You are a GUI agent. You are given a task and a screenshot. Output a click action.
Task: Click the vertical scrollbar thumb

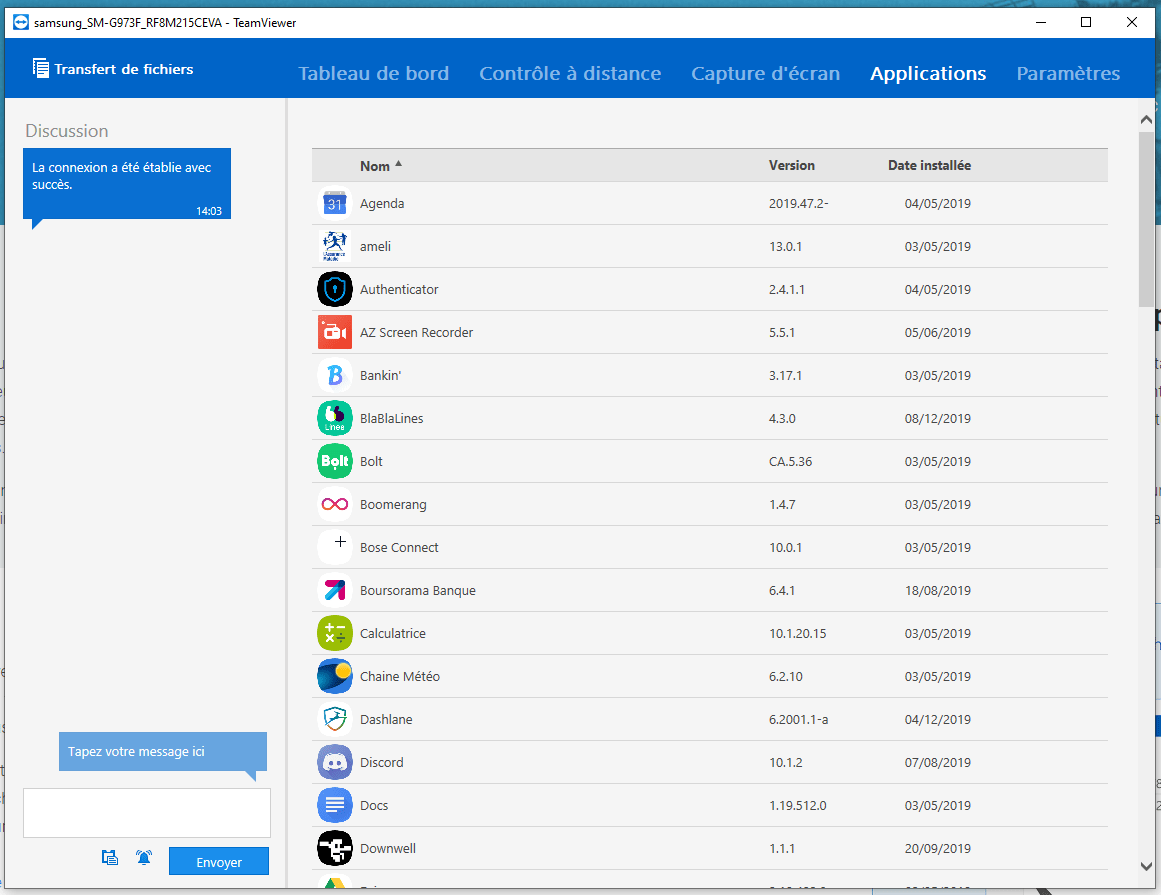(x=1146, y=218)
